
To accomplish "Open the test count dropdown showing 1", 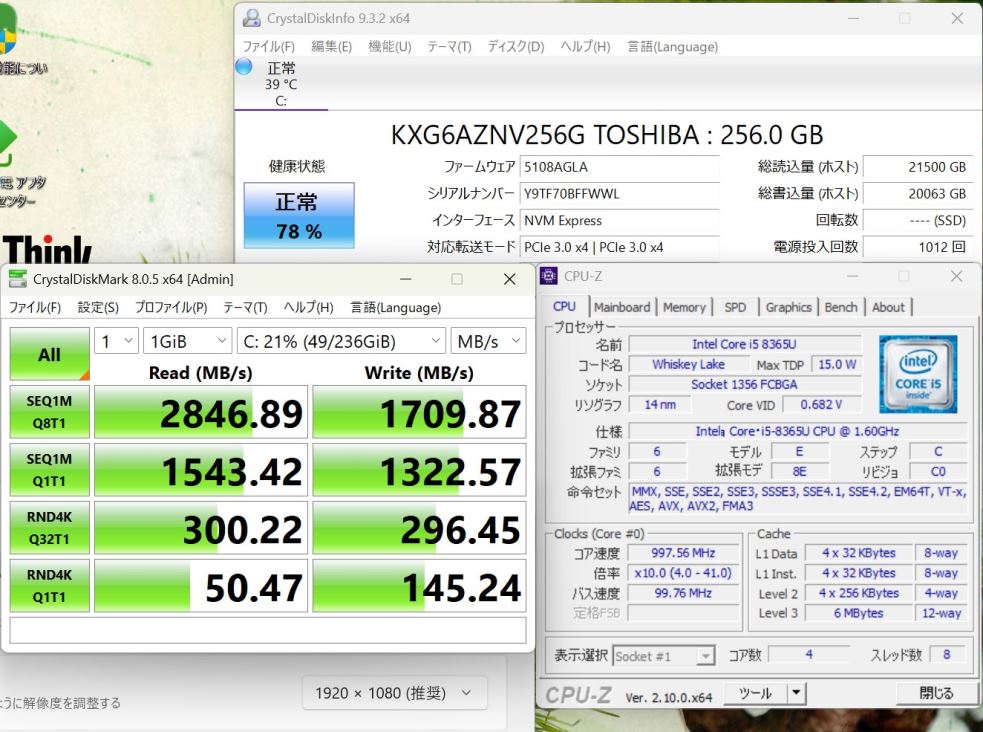I will click(x=117, y=341).
